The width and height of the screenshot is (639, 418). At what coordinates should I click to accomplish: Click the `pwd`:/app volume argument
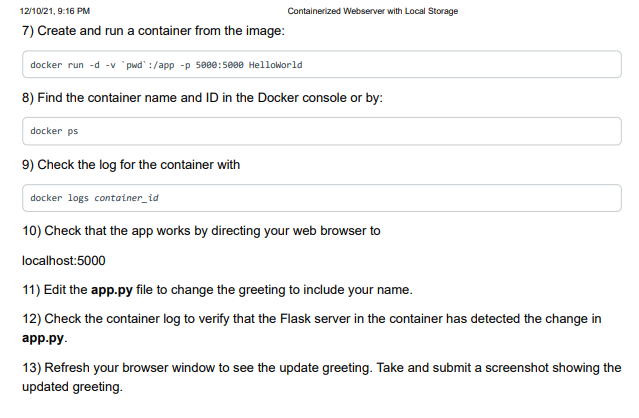pyautogui.click(x=148, y=65)
